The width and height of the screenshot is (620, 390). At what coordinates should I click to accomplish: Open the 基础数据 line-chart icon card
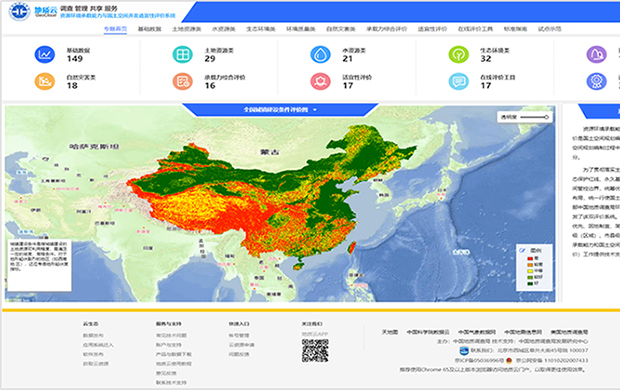45,55
